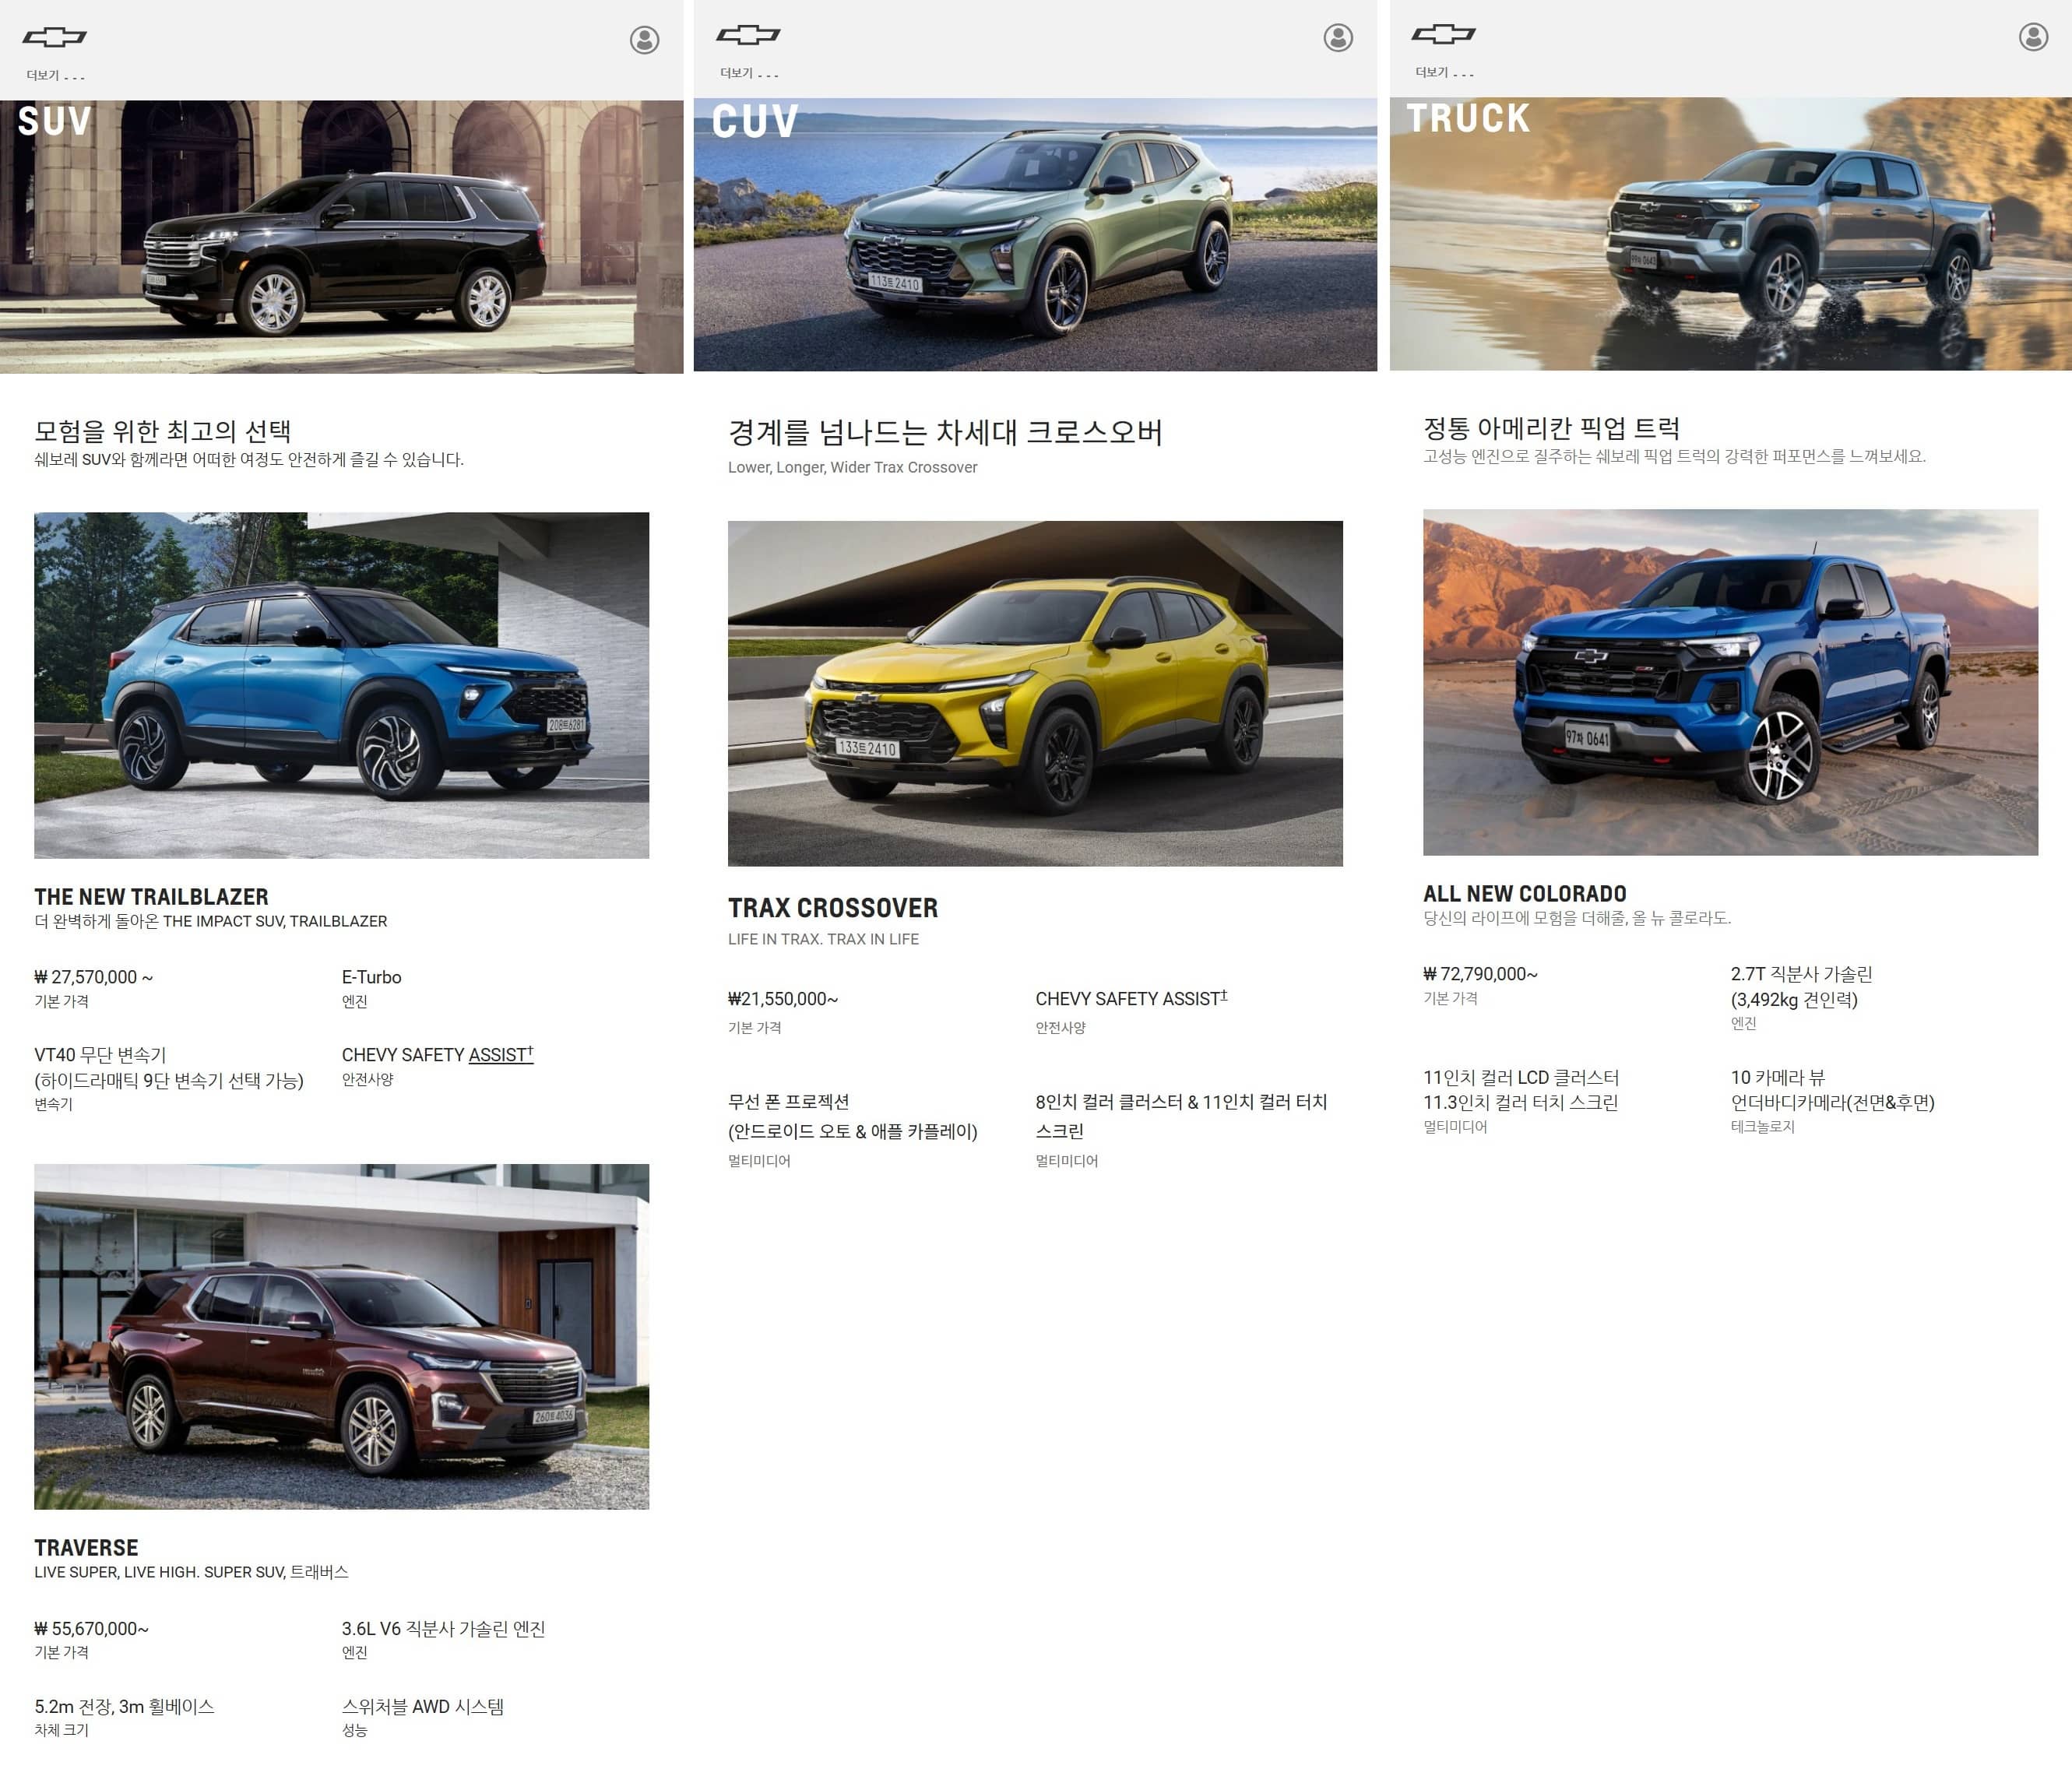Click the 정통 아메리칸 픽업 트럭 headline
The width and height of the screenshot is (2072, 1769).
pyautogui.click(x=1551, y=428)
